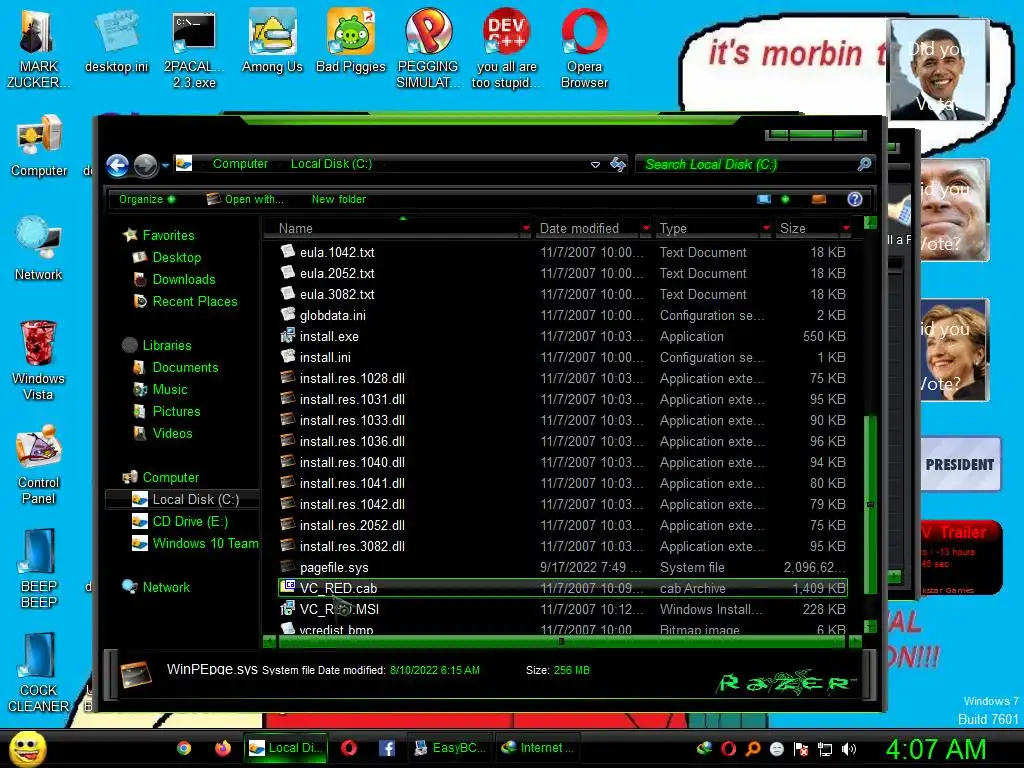Open Opera pinned taskbar icon
1024x768 pixels.
pos(349,748)
